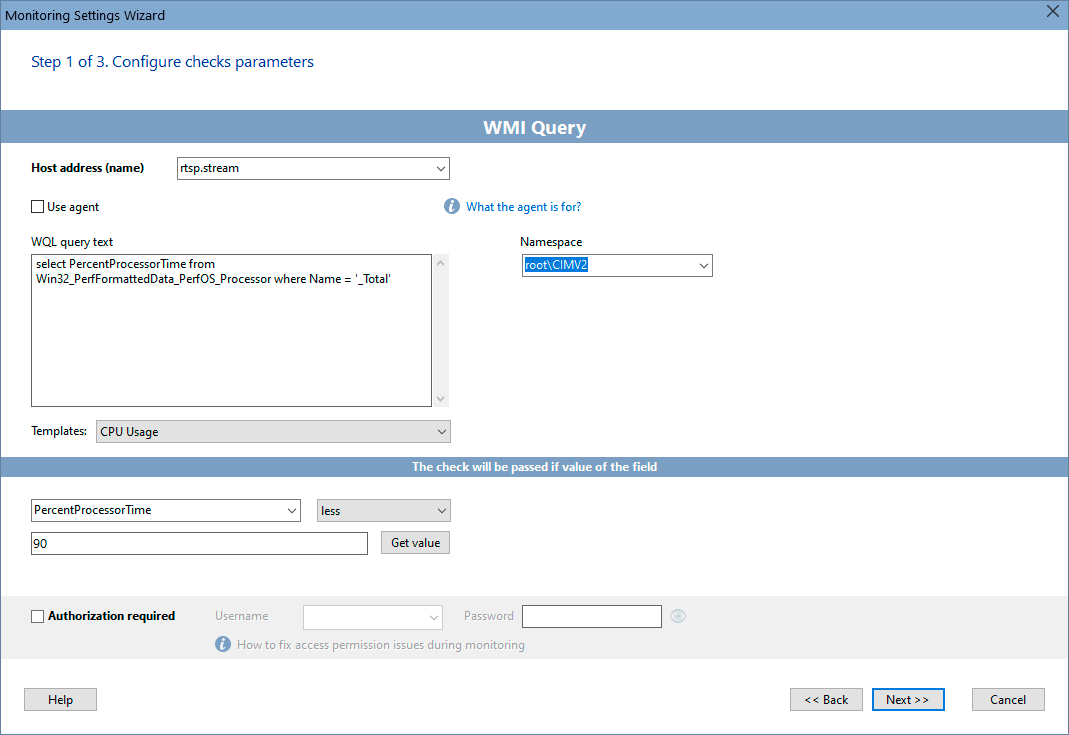Click the scroll-down arrow of the WQL query box

coord(440,398)
